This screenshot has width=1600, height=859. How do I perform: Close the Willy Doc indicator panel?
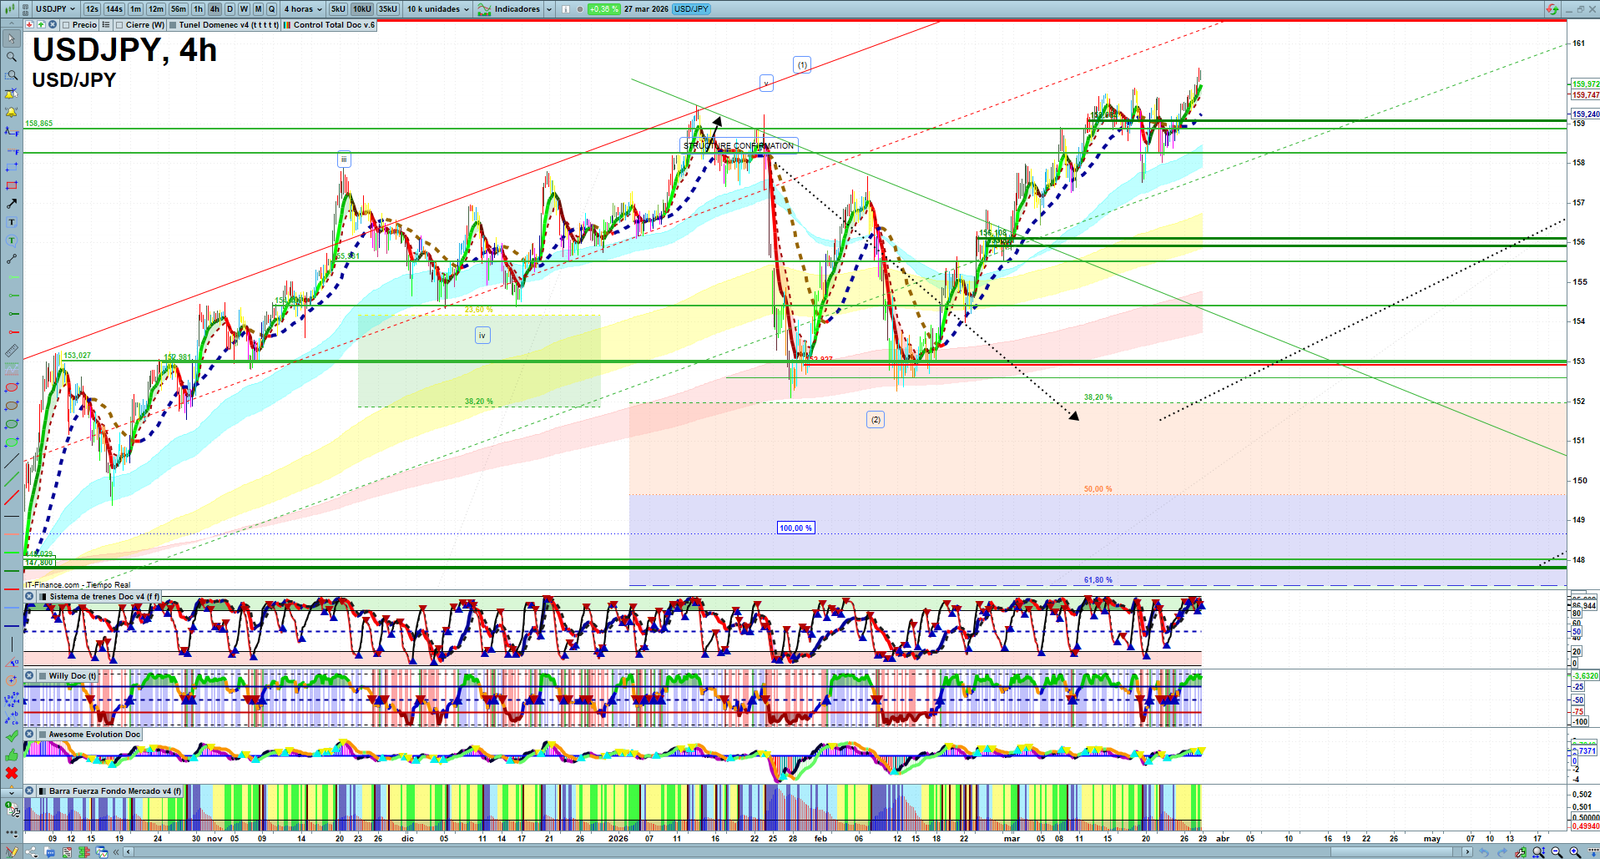[x=30, y=676]
